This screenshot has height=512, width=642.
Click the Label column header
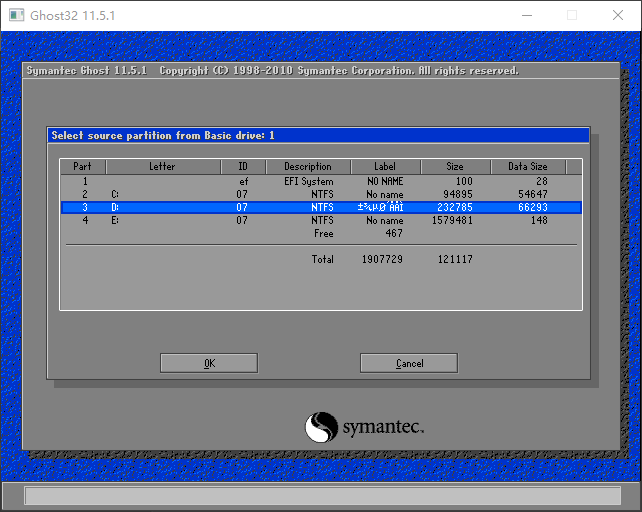point(385,166)
